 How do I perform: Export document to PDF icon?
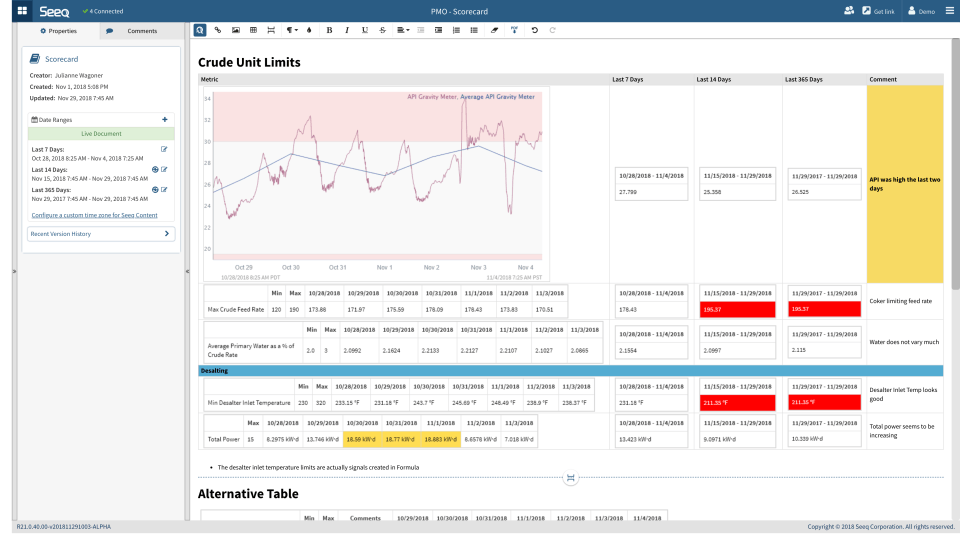click(514, 30)
